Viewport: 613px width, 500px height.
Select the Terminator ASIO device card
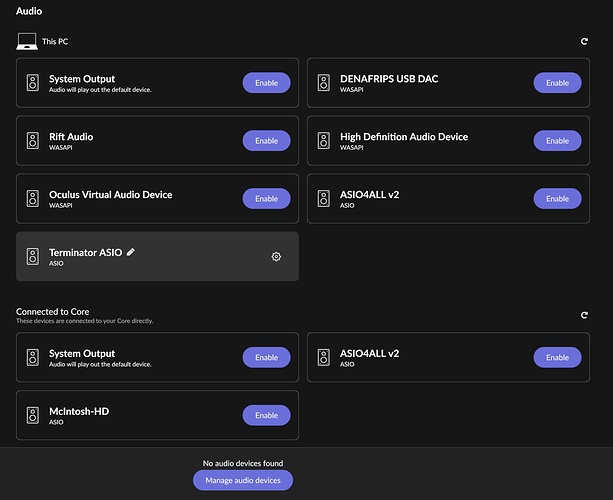pos(157,256)
